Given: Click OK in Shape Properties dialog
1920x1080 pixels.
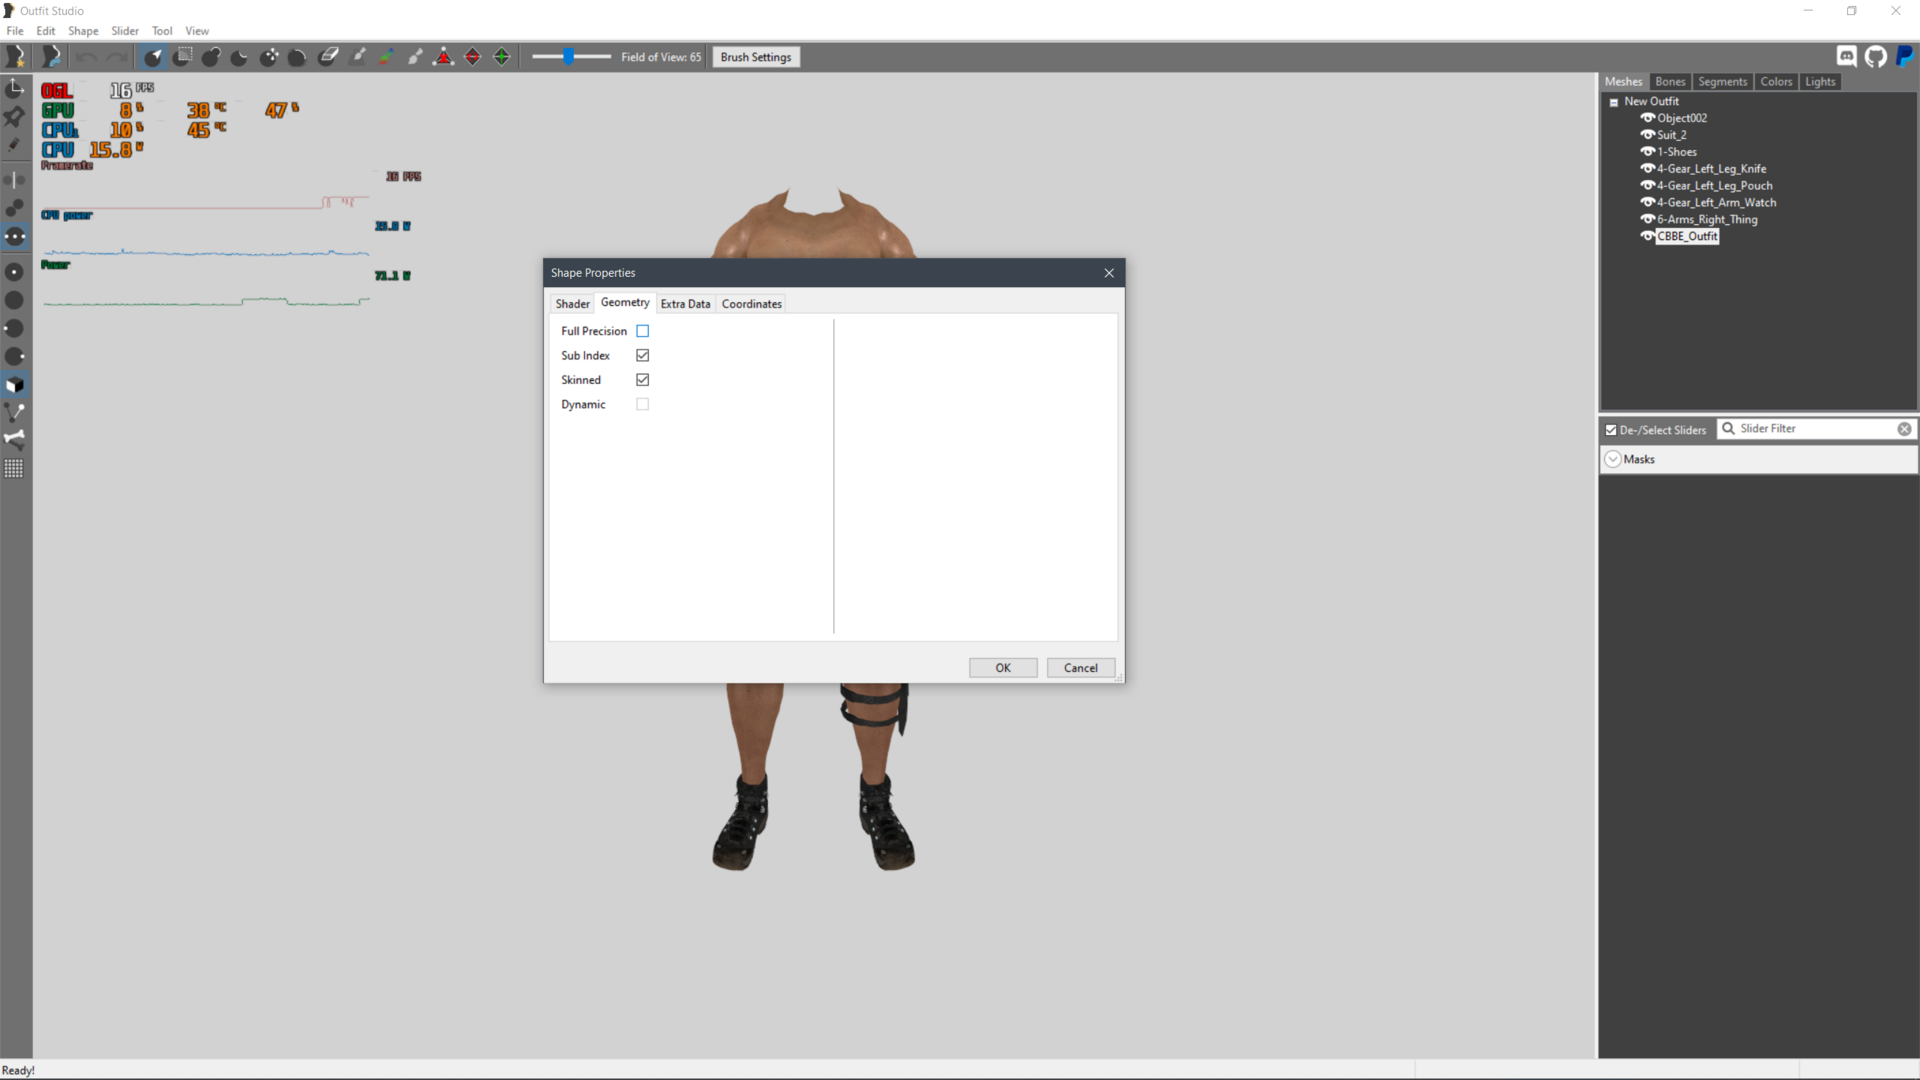Looking at the screenshot, I should [1003, 668].
